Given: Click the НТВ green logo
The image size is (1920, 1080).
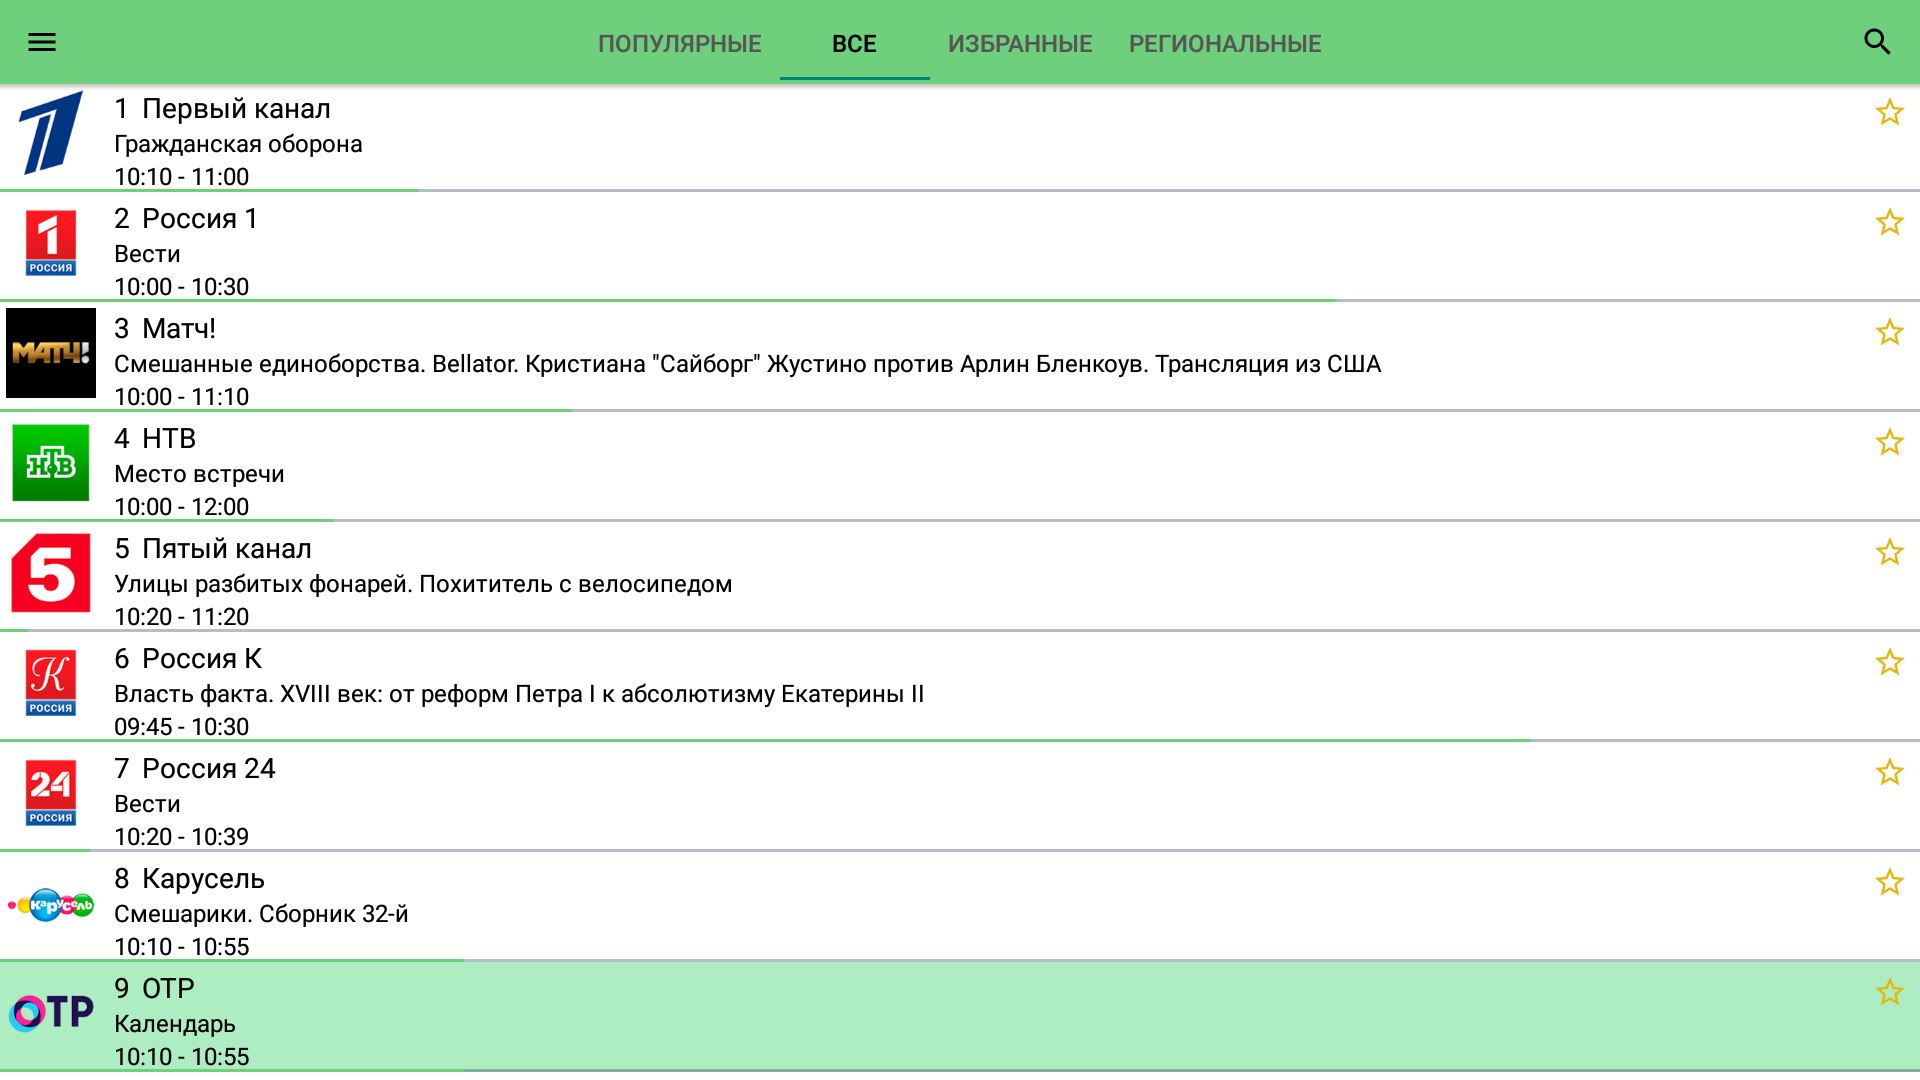Looking at the screenshot, I should pyautogui.click(x=51, y=463).
